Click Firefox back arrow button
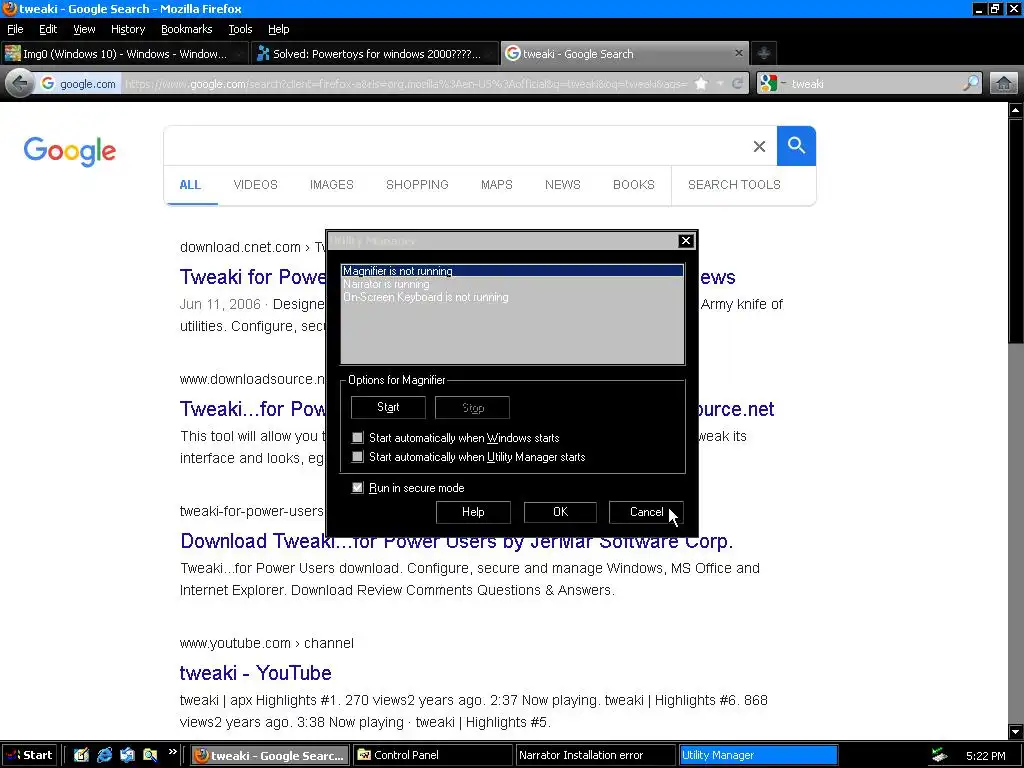1024x768 pixels. tap(20, 84)
